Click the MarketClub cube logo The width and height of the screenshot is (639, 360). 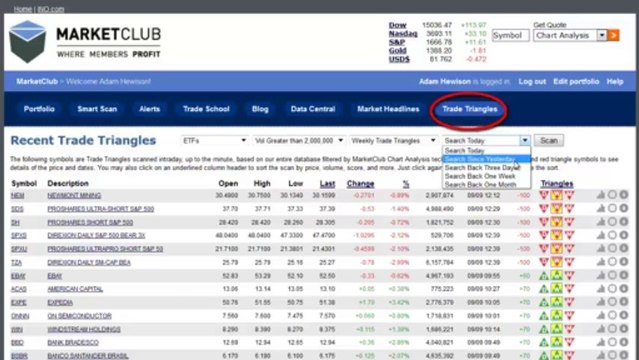point(28,41)
